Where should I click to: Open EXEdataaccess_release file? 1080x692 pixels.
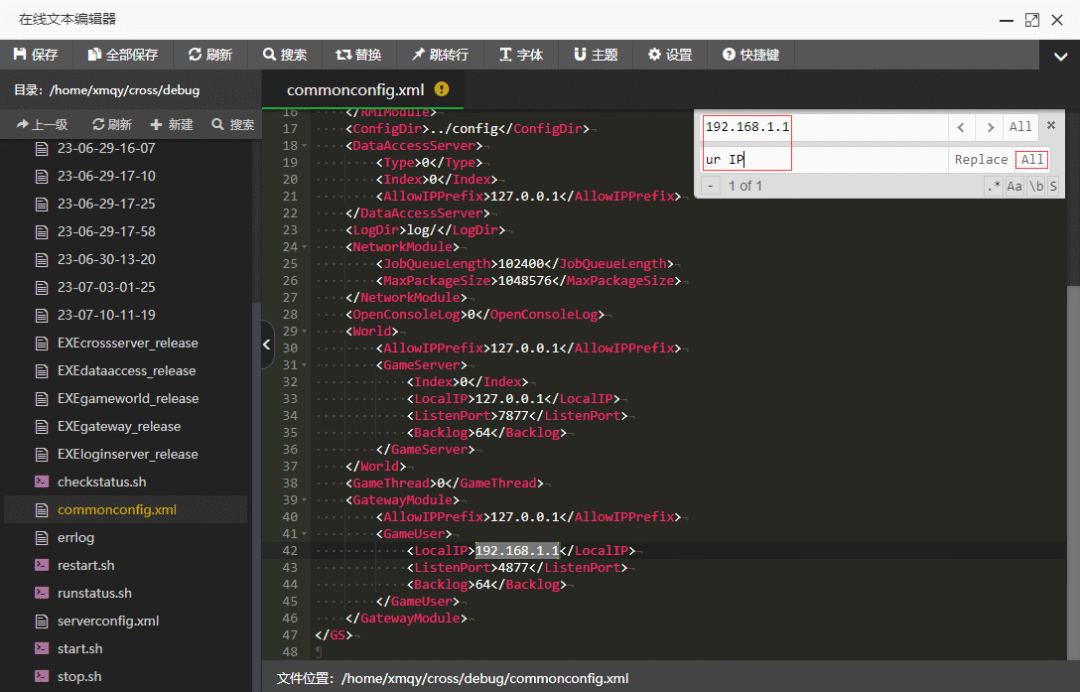[x=125, y=370]
